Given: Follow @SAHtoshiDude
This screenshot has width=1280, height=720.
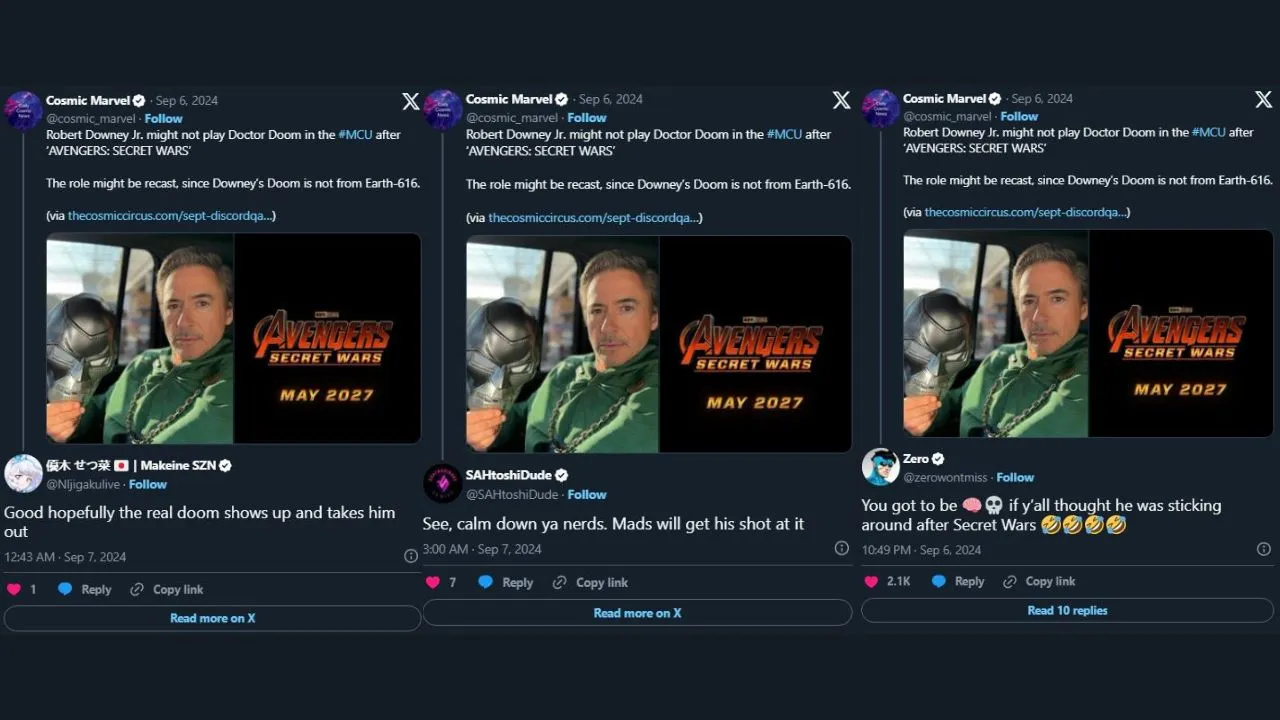Looking at the screenshot, I should [x=587, y=494].
